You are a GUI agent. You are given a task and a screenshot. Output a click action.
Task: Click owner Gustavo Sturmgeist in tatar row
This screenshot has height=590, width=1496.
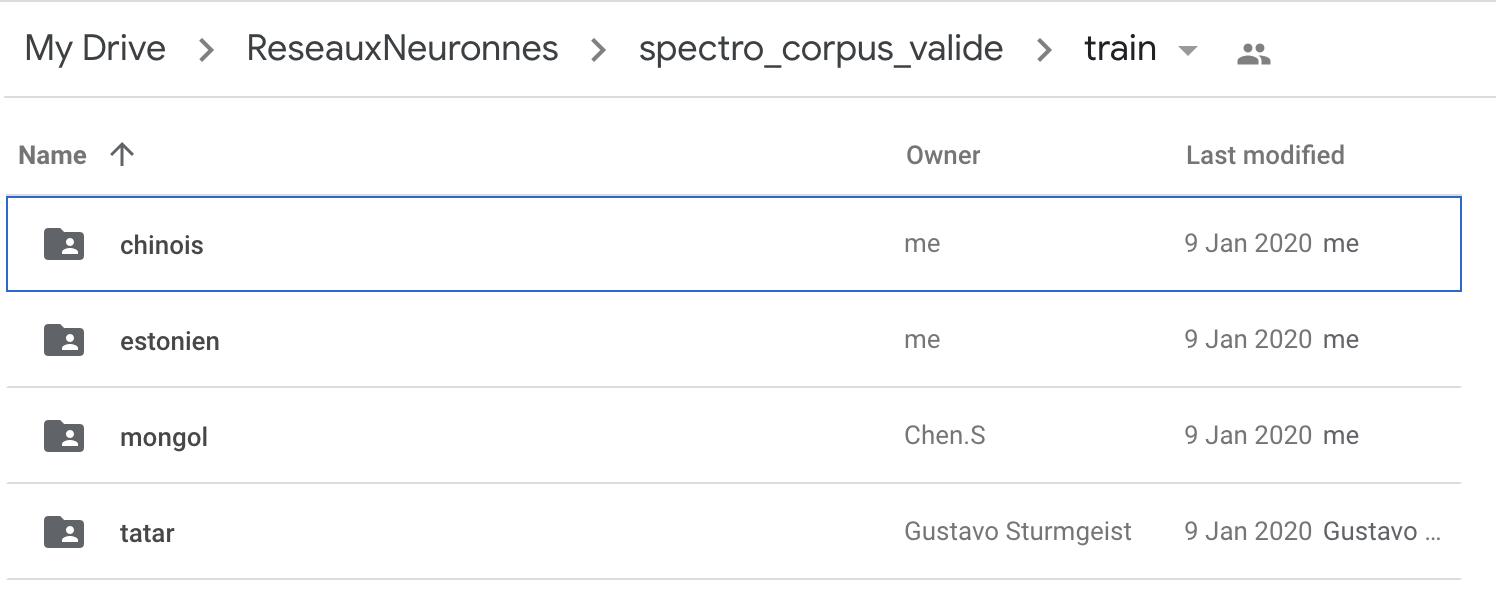[1018, 531]
